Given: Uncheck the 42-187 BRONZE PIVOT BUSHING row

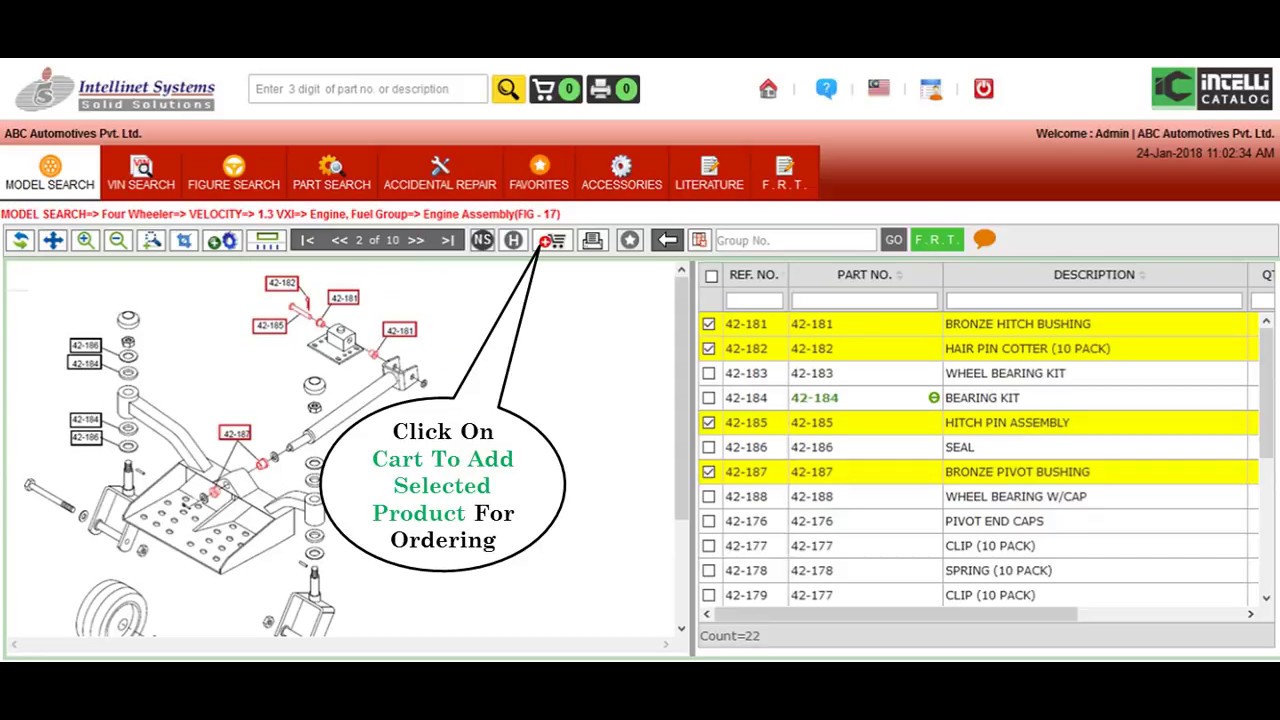Looking at the screenshot, I should pyautogui.click(x=709, y=472).
